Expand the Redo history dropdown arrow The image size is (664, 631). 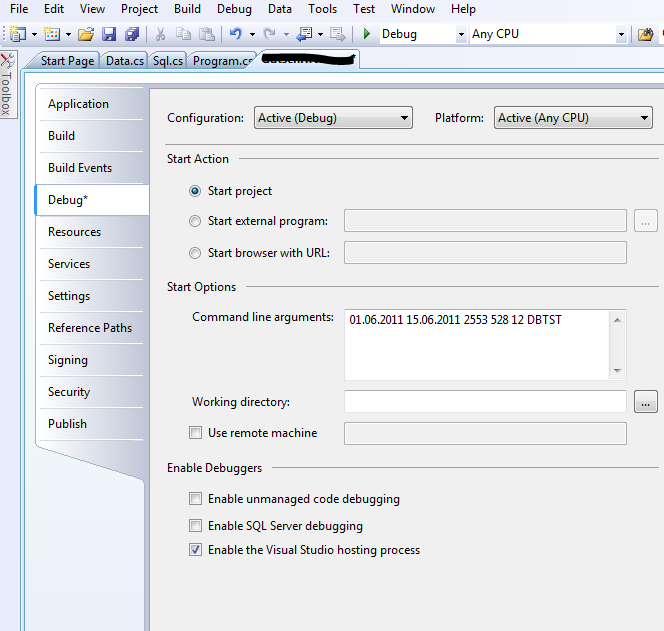pyautogui.click(x=286, y=34)
